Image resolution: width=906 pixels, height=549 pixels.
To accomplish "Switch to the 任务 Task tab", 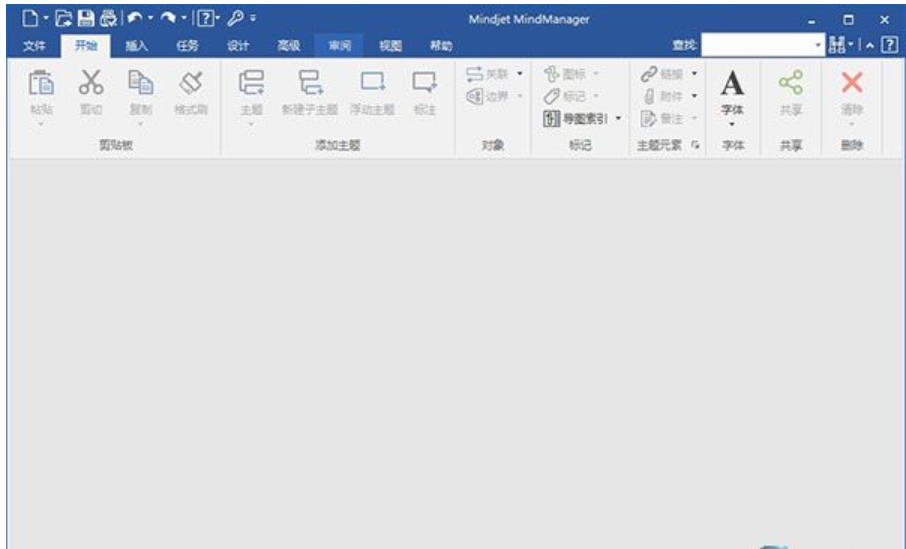I will point(188,46).
